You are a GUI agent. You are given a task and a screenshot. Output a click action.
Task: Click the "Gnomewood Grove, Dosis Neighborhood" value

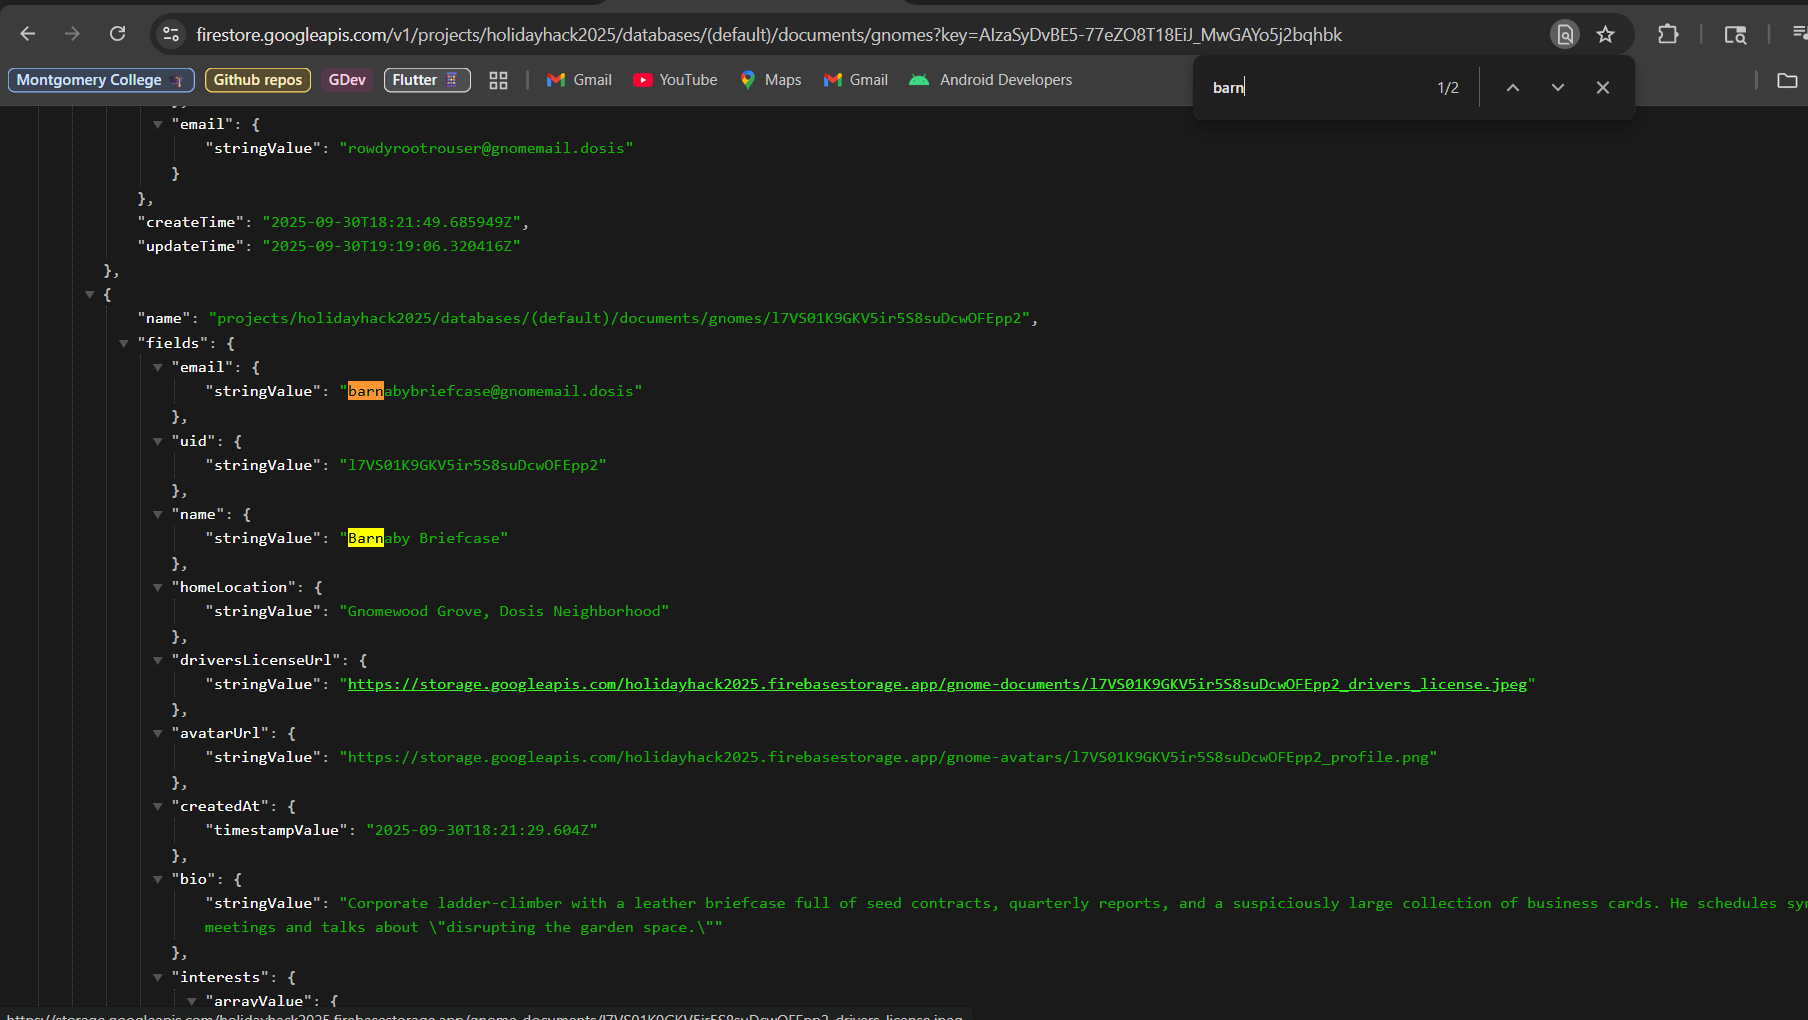tap(504, 611)
